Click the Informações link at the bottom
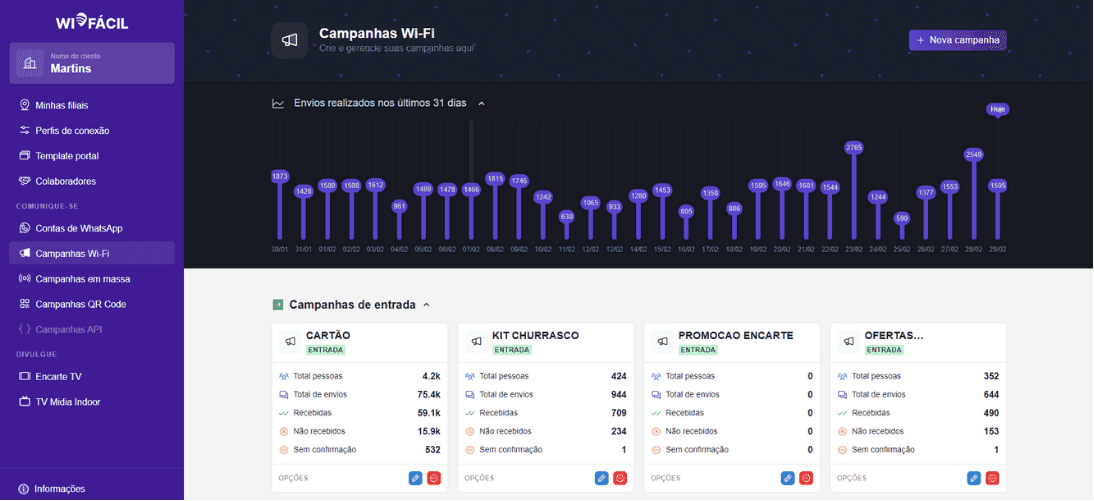Screen dimensions: 1094x501 [x=52, y=488]
